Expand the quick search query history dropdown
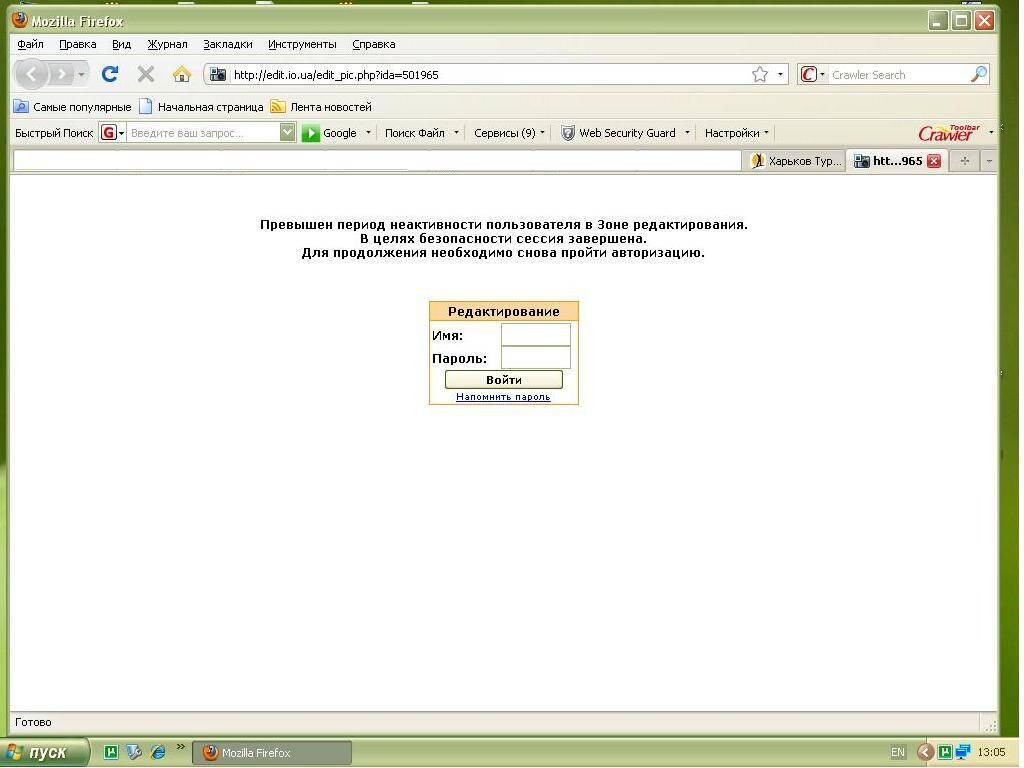The image size is (1024, 768). [288, 133]
